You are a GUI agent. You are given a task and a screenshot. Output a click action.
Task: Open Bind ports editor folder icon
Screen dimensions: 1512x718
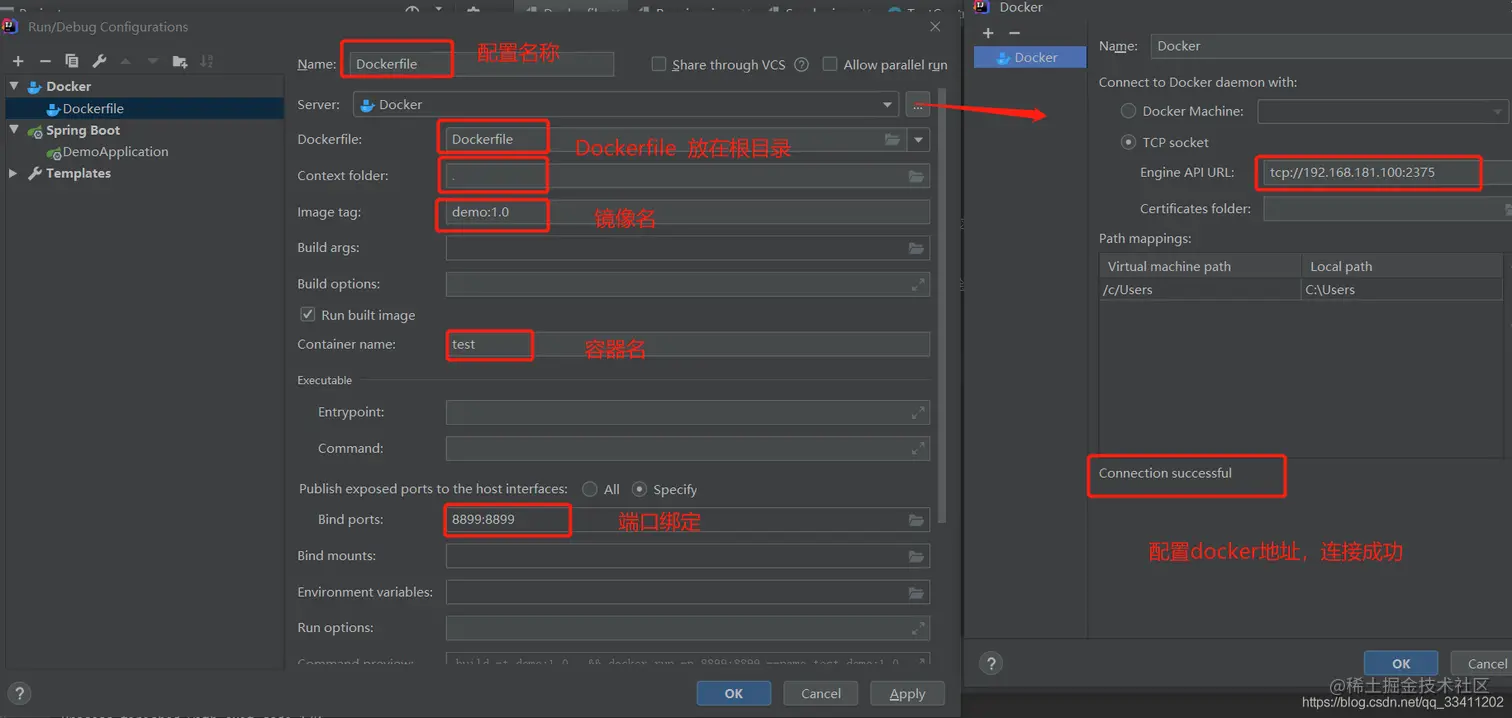pyautogui.click(x=916, y=520)
